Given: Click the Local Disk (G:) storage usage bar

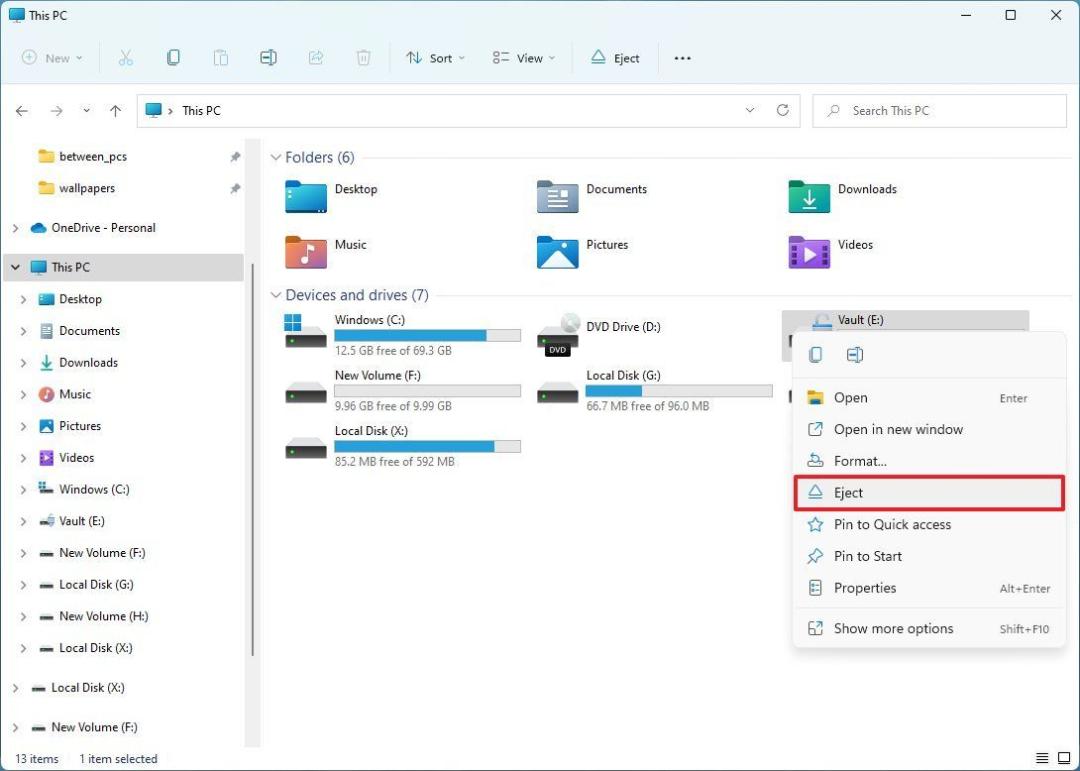Looking at the screenshot, I should coord(678,391).
